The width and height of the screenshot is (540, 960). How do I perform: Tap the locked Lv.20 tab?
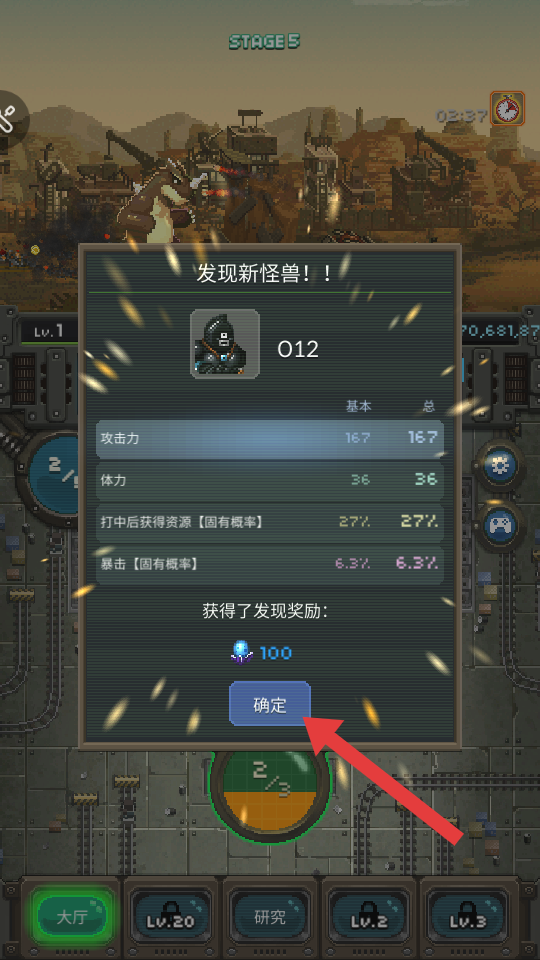coord(171,917)
